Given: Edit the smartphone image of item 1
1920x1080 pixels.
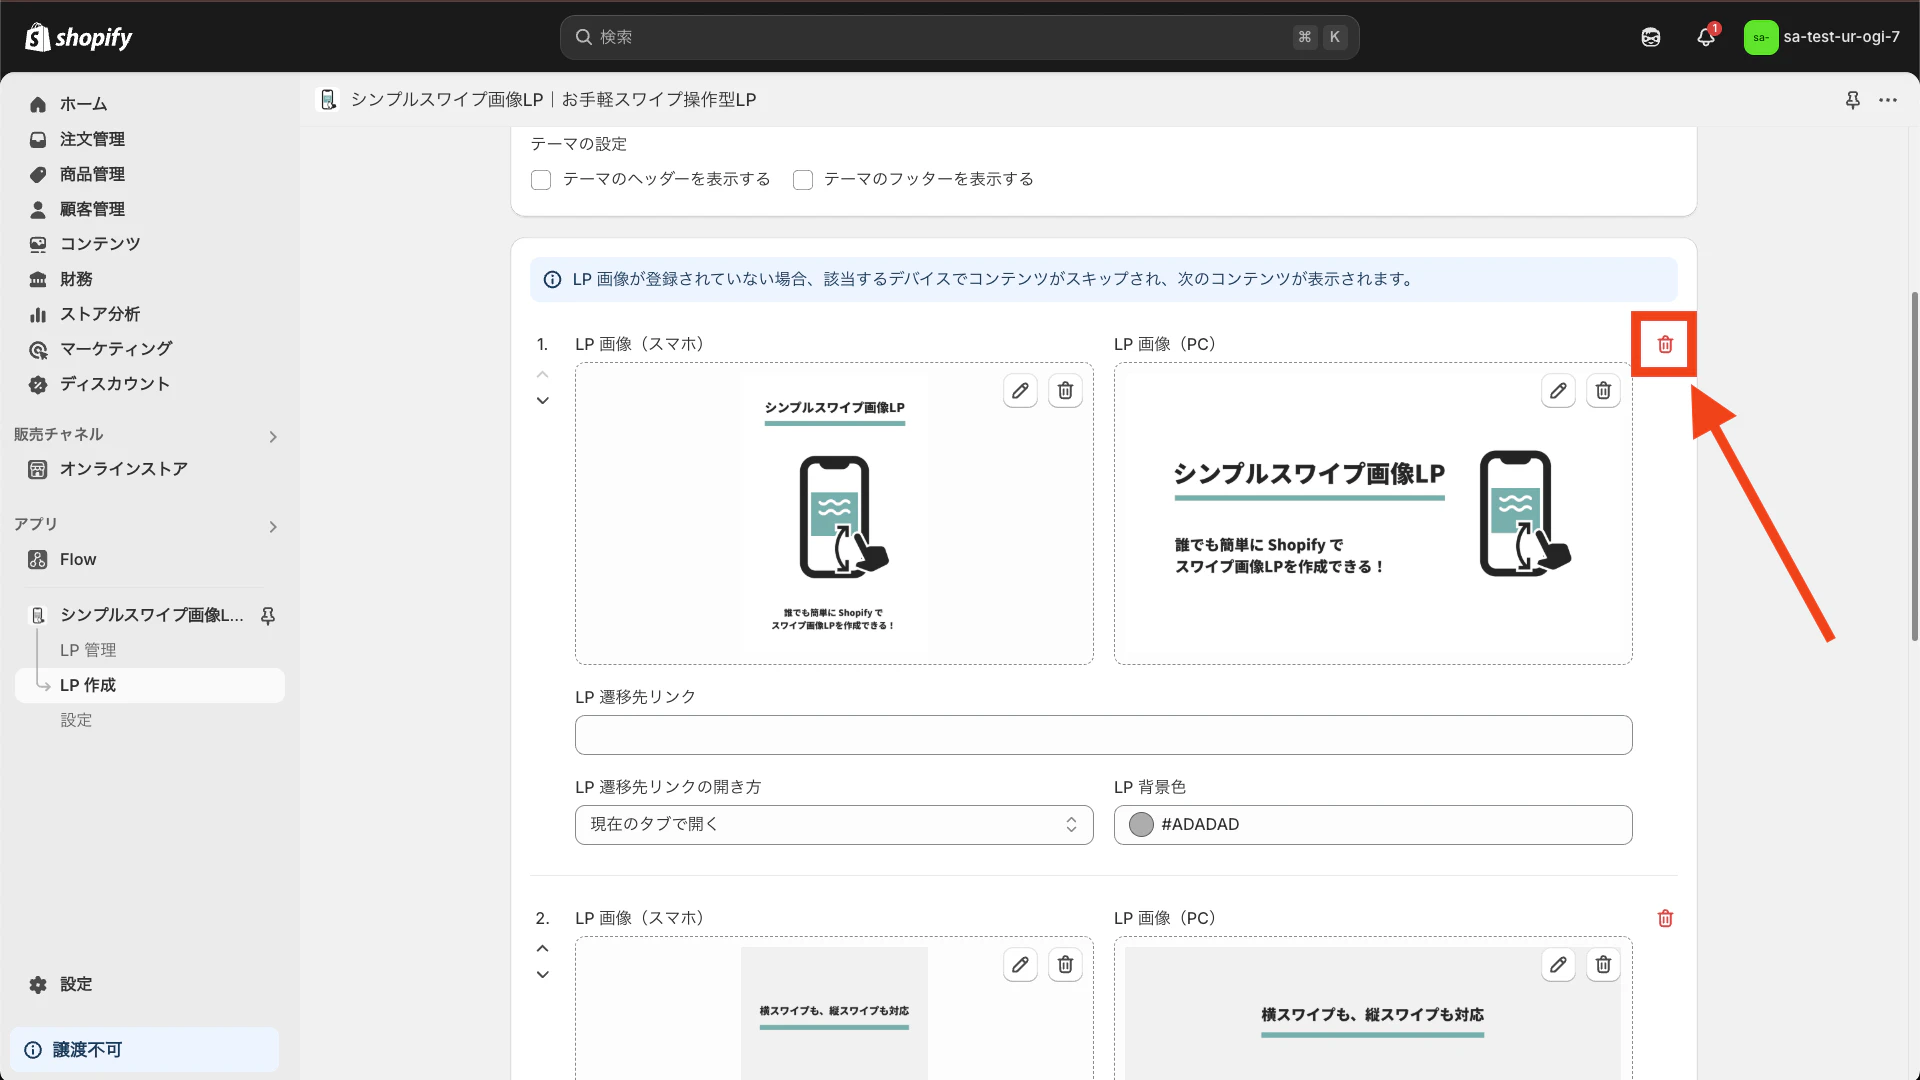Looking at the screenshot, I should [x=1020, y=391].
